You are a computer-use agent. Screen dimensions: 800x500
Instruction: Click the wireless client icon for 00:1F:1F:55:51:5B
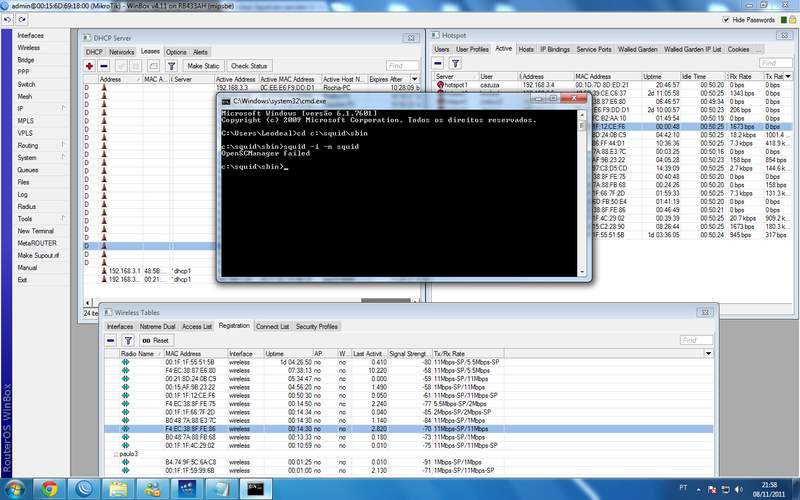126,362
